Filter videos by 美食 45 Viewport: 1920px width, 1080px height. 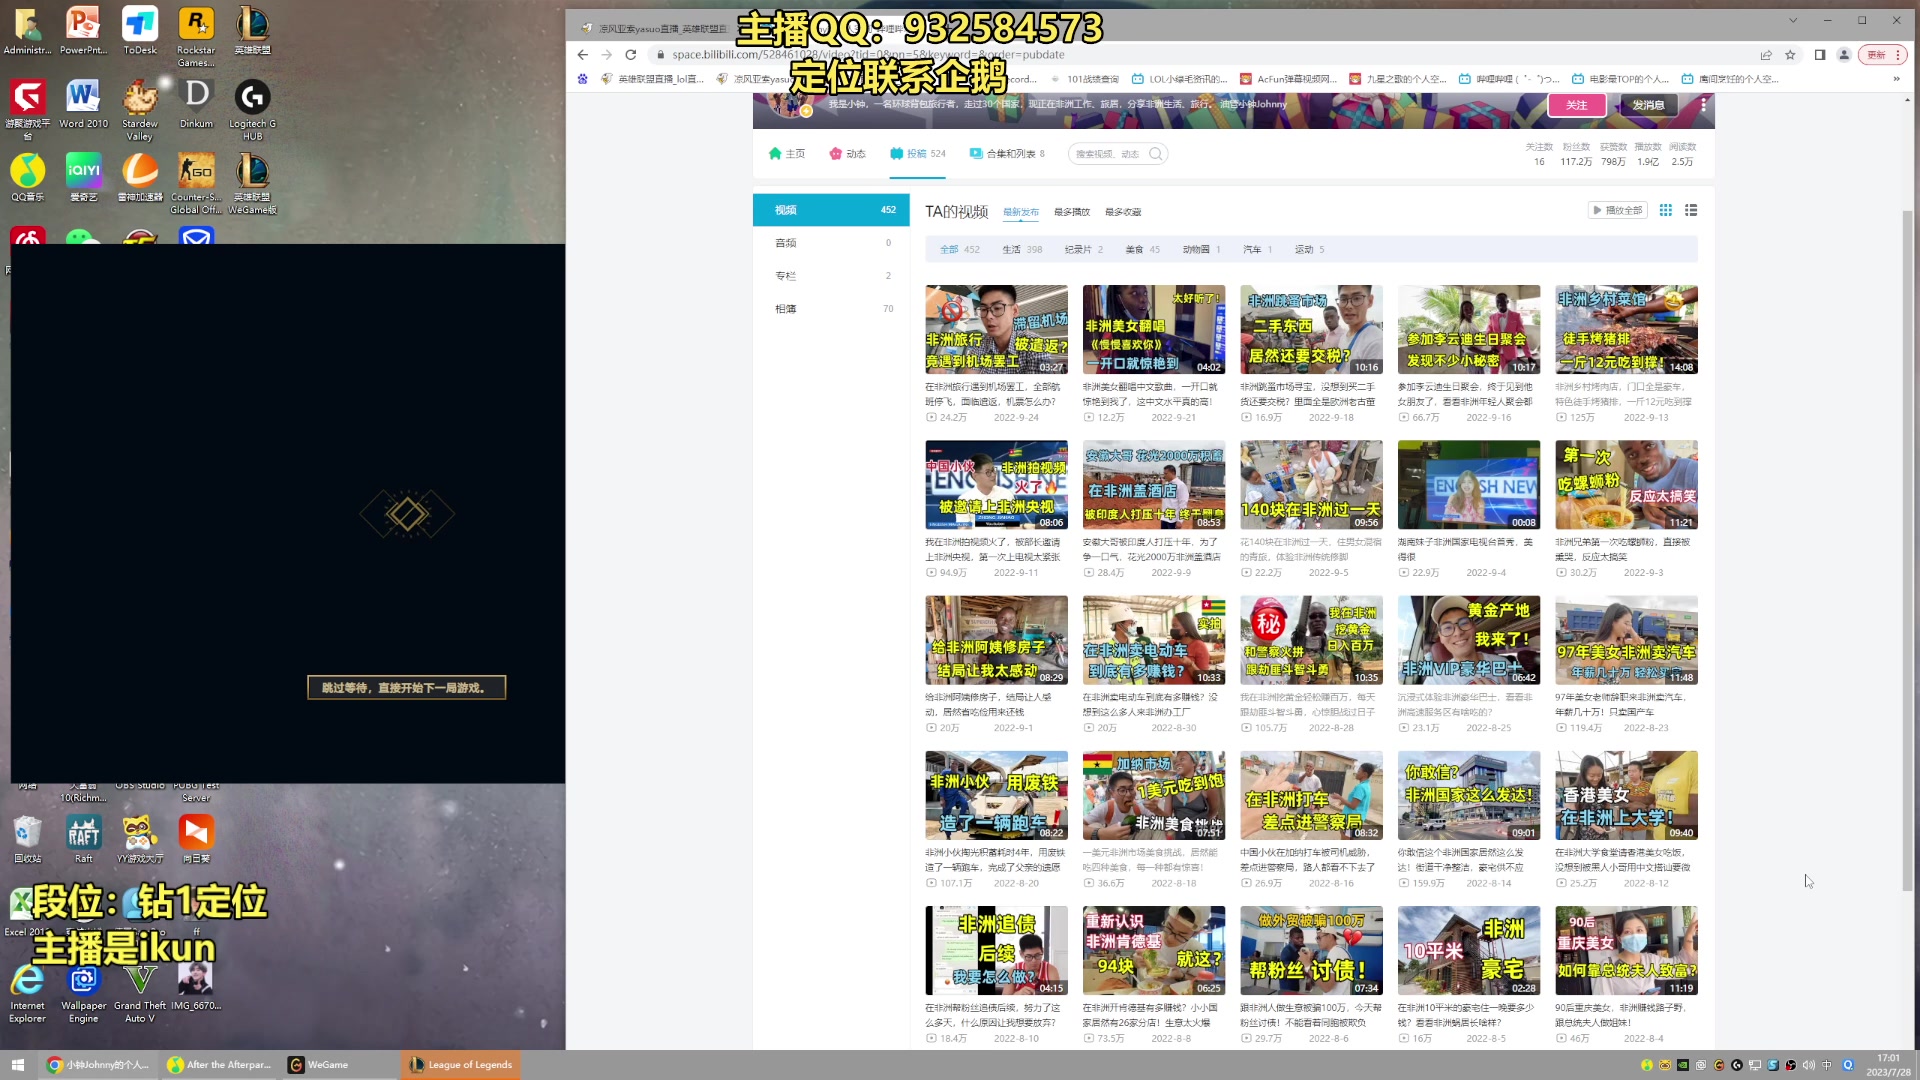1143,250
